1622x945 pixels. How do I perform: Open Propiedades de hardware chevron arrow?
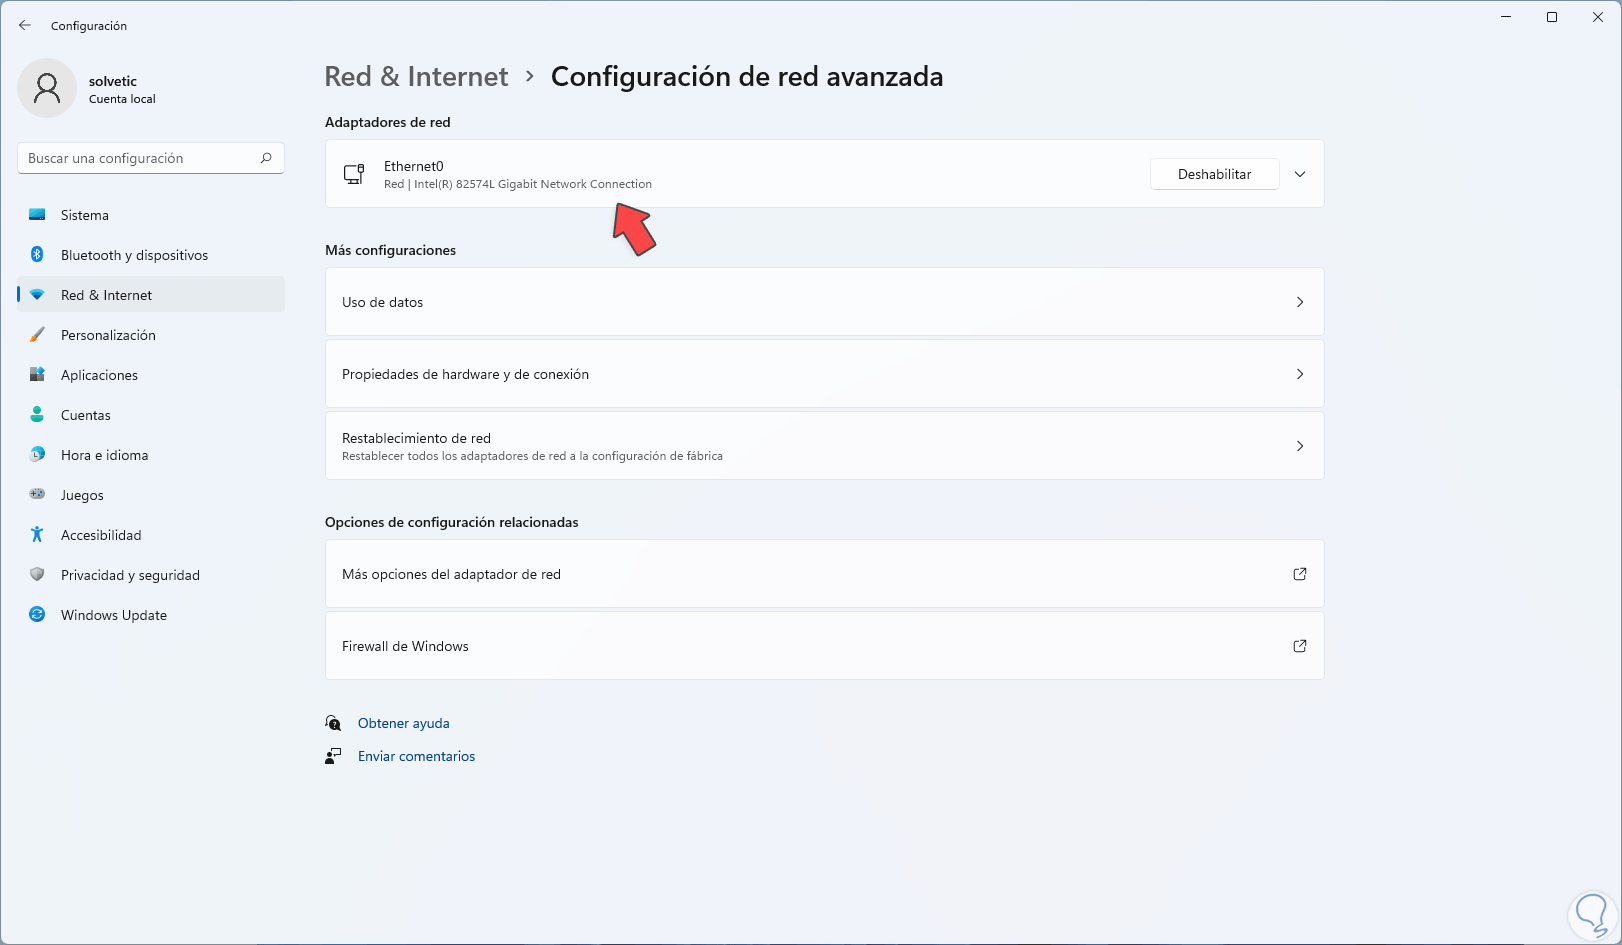click(x=1300, y=374)
